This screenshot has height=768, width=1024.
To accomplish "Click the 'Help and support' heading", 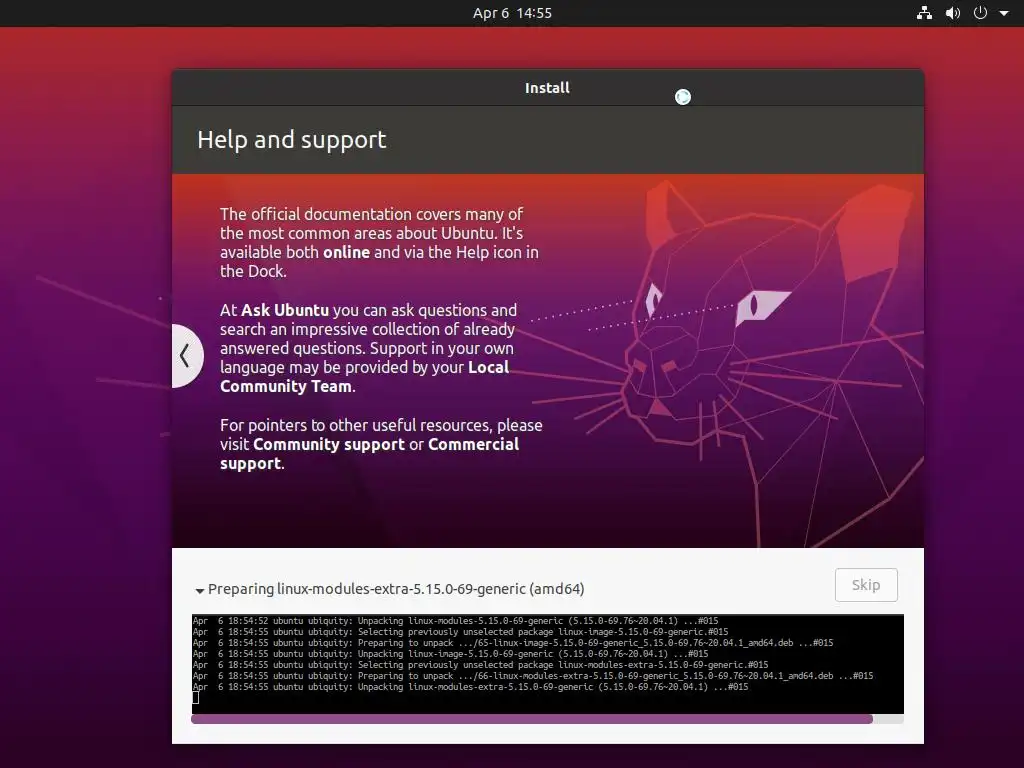I will (291, 140).
